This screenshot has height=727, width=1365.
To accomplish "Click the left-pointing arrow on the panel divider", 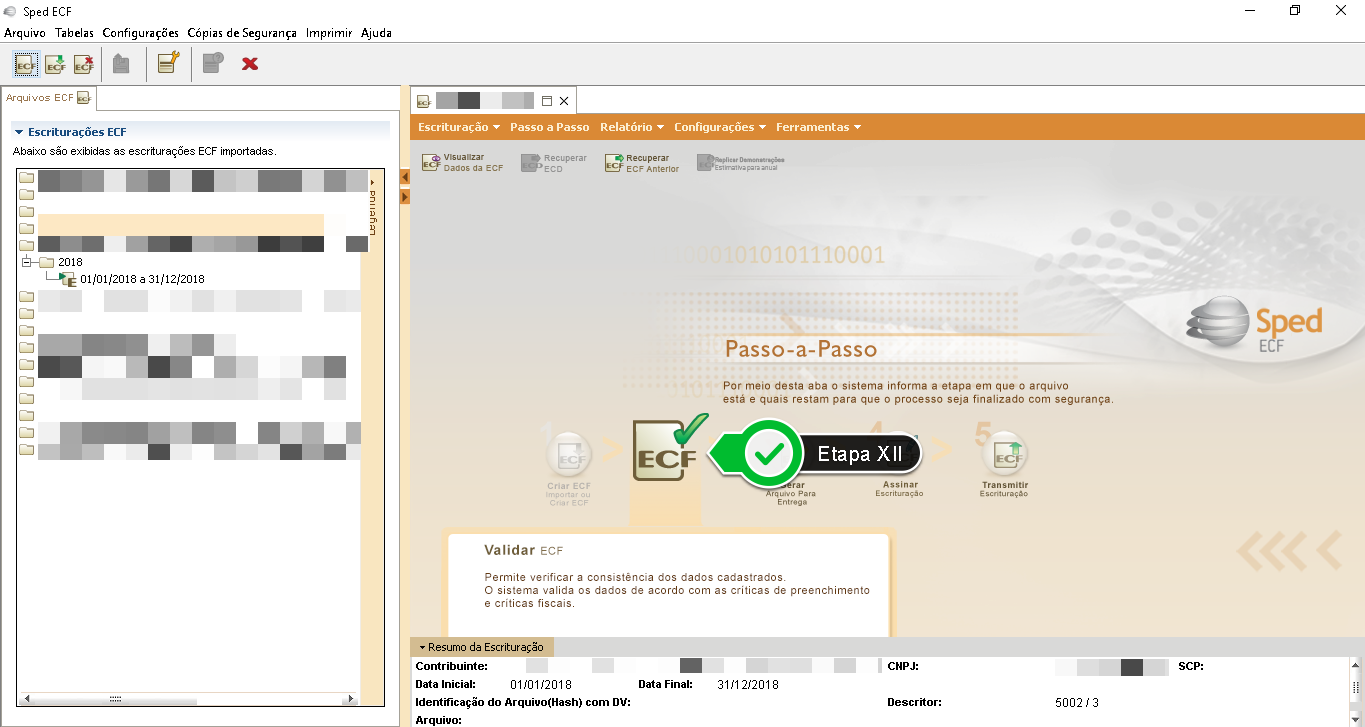I will click(405, 177).
